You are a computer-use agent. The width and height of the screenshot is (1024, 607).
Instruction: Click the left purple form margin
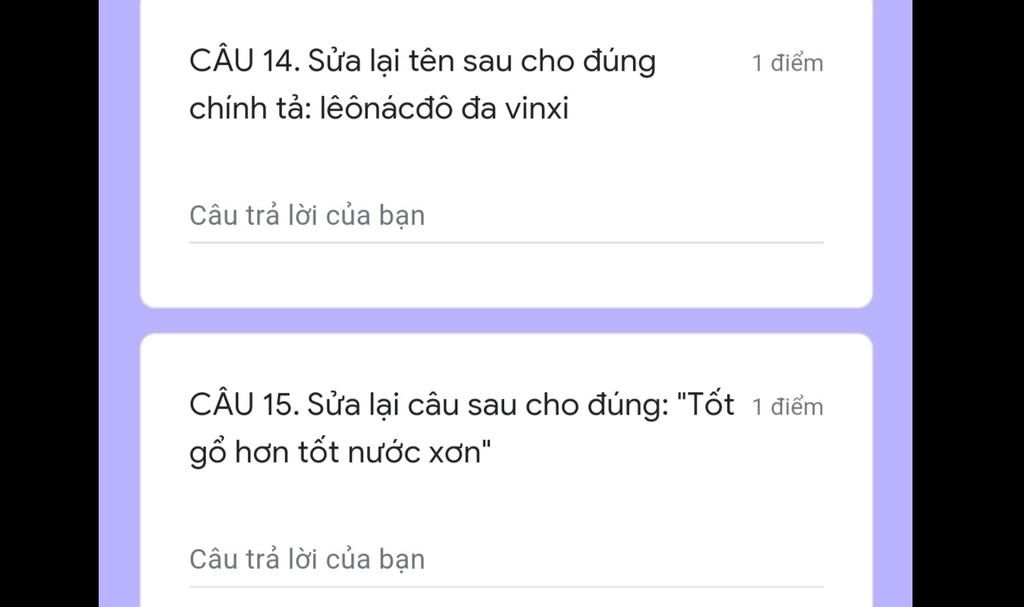(x=120, y=303)
